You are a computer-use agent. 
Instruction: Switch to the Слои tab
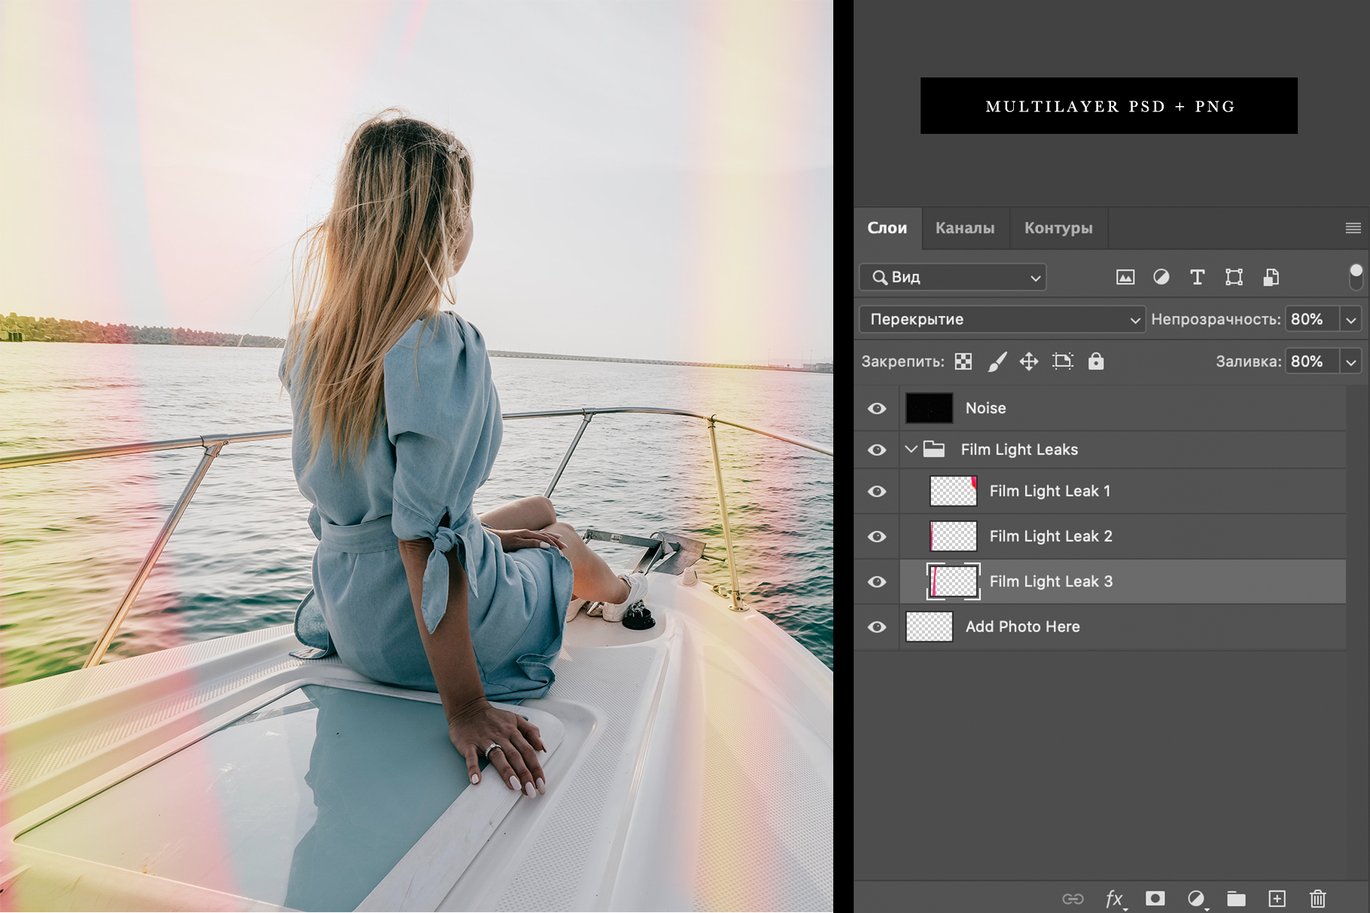[887, 228]
